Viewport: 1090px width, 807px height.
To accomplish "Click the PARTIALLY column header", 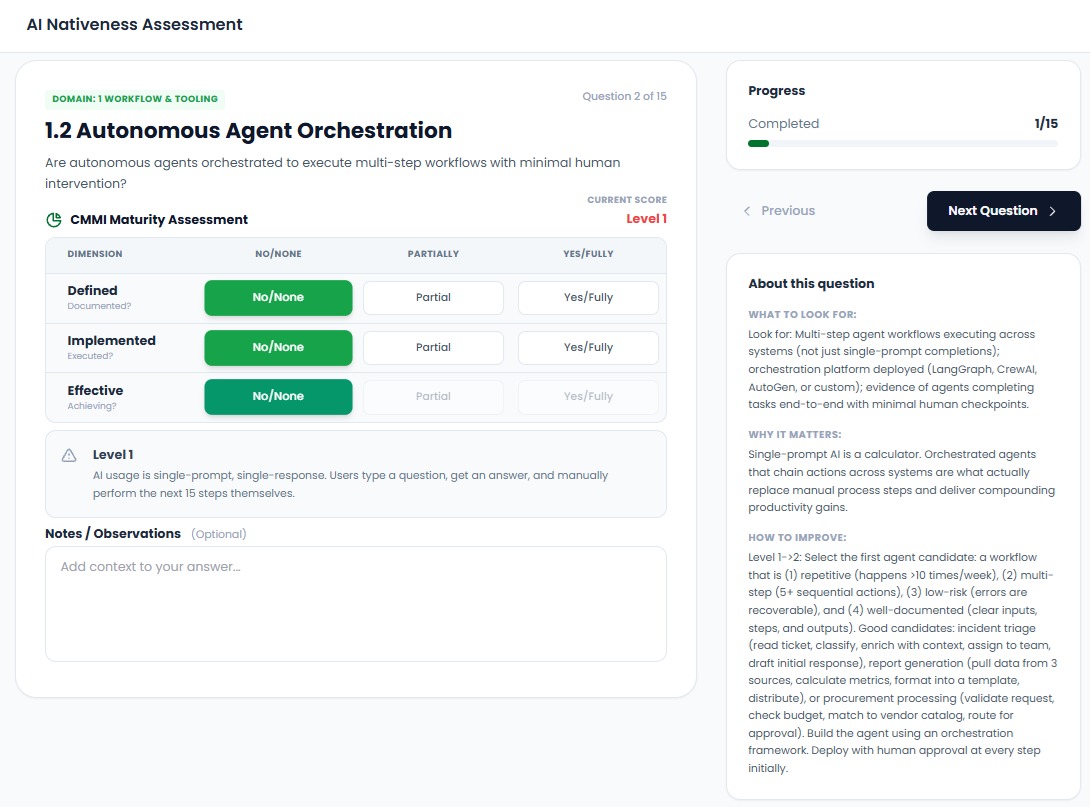I will tap(433, 254).
